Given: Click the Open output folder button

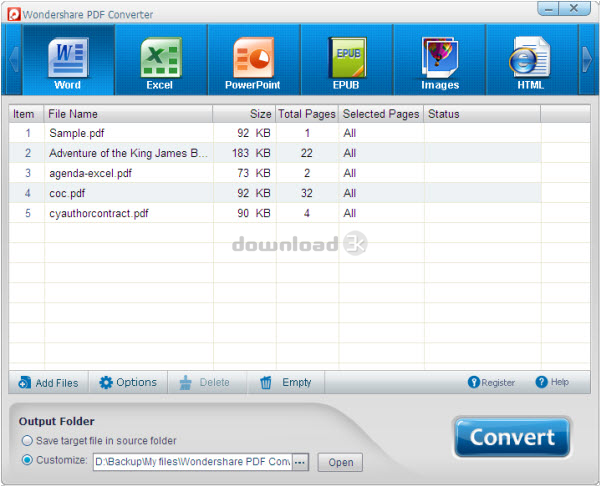Looking at the screenshot, I should pyautogui.click(x=340, y=462).
